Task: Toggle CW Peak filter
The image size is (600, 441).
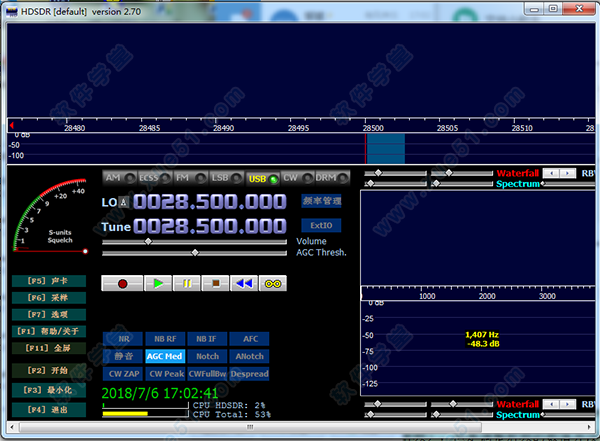Action: [165, 374]
